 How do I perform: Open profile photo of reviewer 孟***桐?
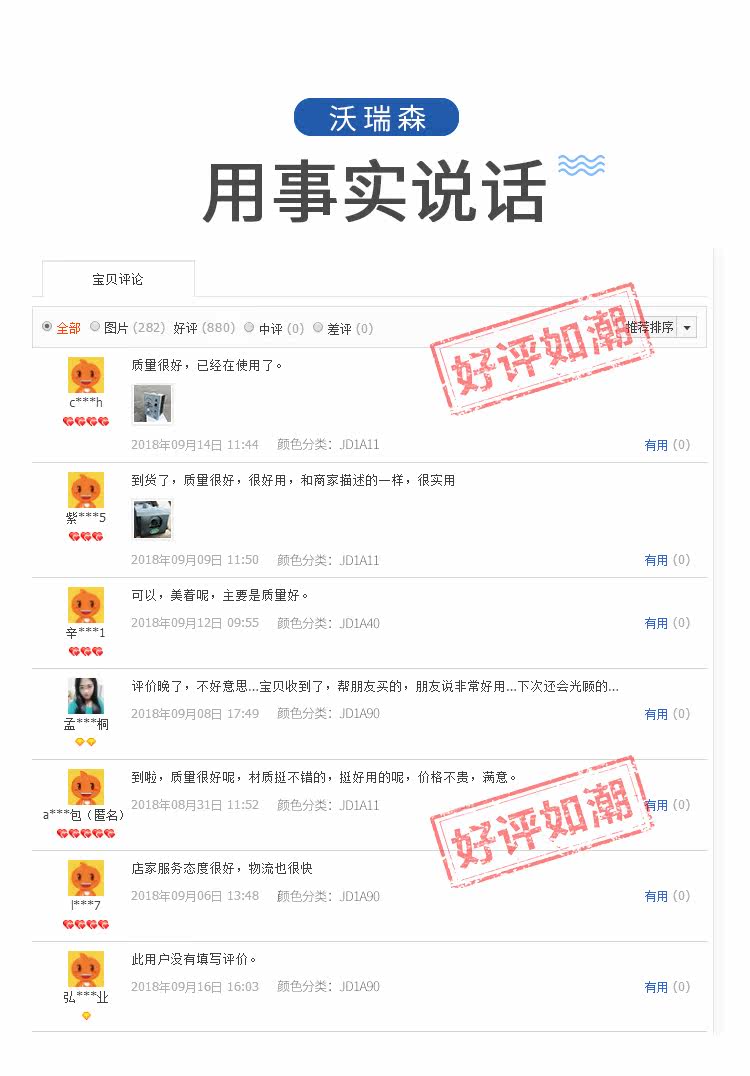pos(86,696)
